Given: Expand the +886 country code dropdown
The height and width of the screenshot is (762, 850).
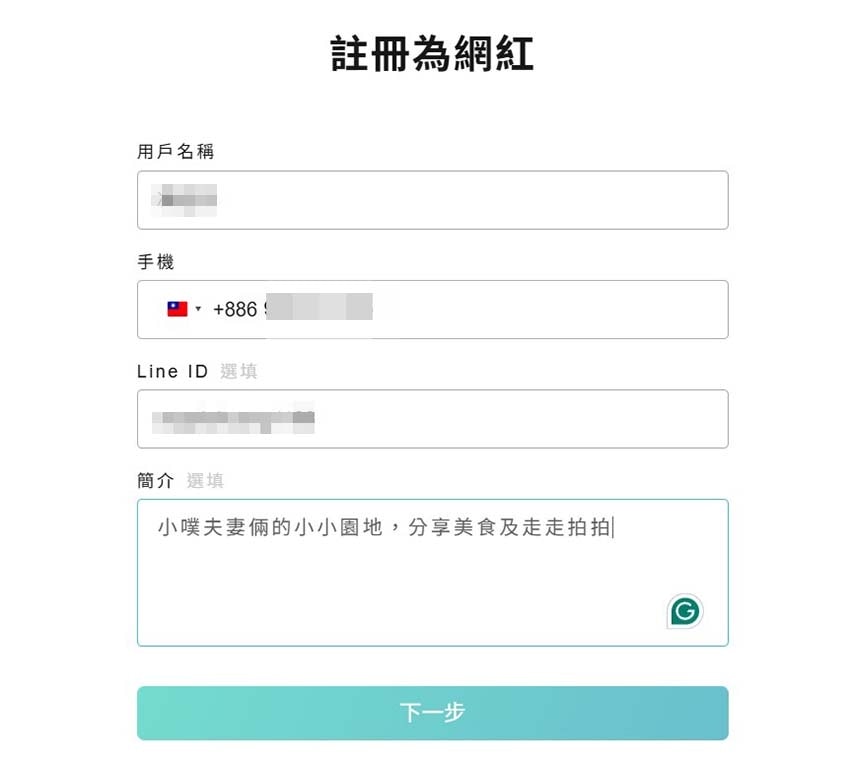Looking at the screenshot, I should coord(184,309).
